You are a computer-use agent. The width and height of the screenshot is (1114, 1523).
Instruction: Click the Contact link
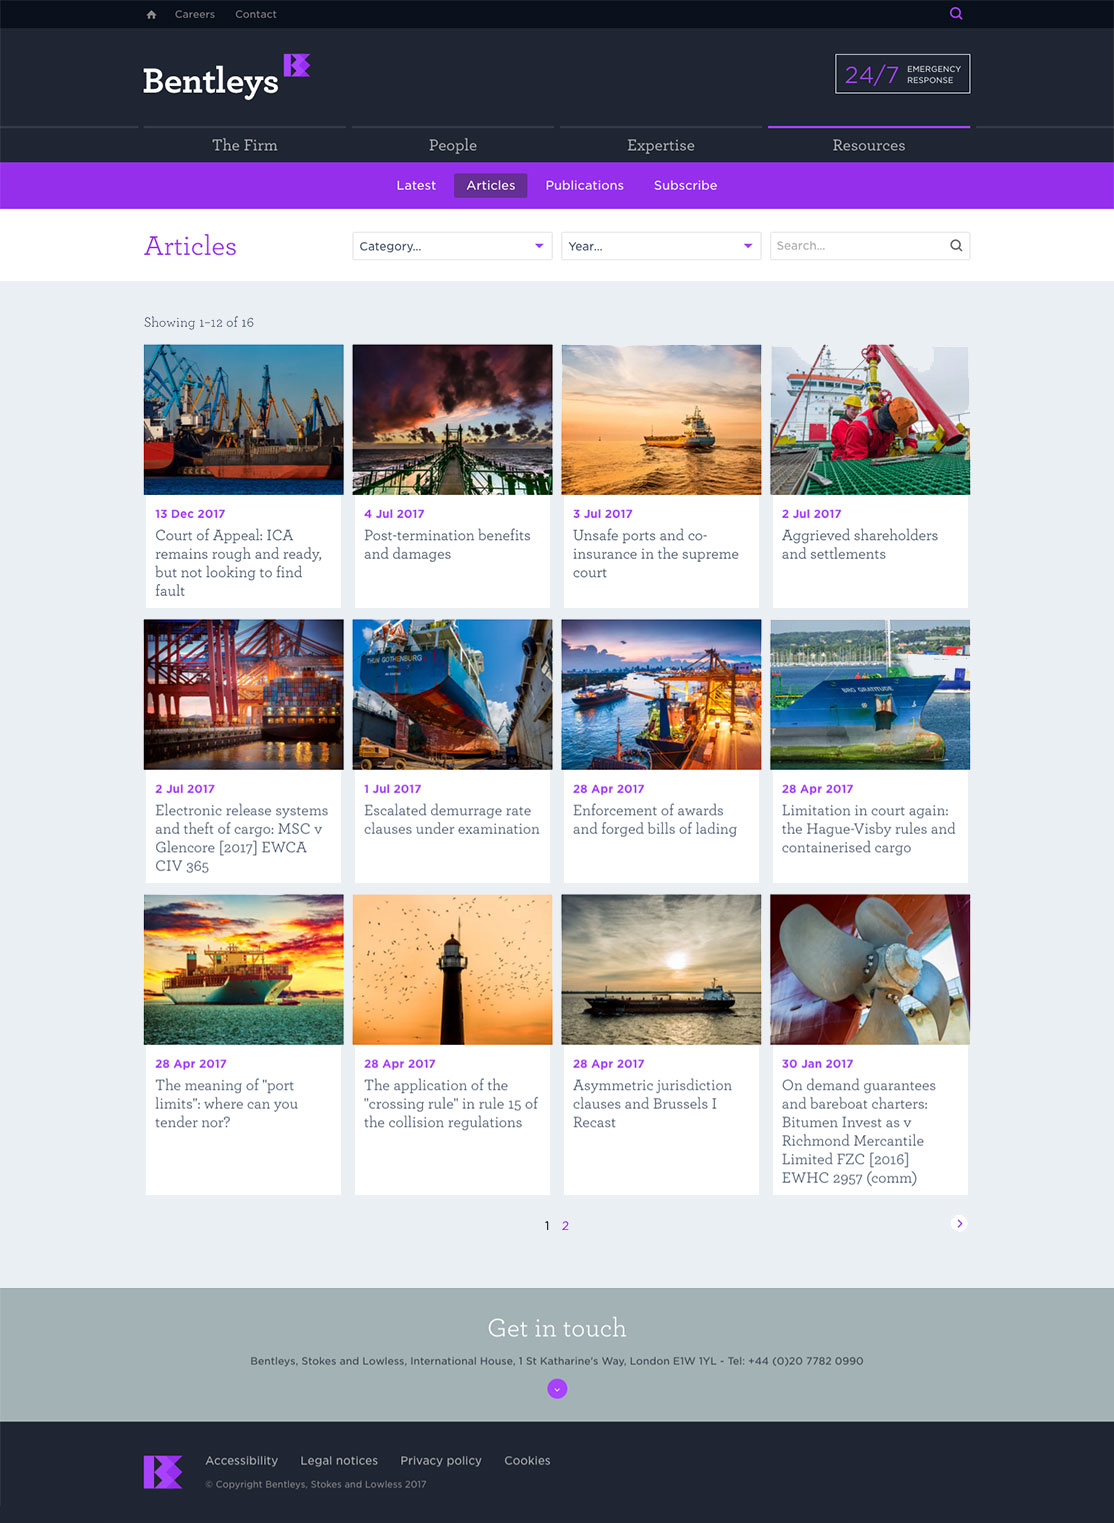click(x=256, y=14)
